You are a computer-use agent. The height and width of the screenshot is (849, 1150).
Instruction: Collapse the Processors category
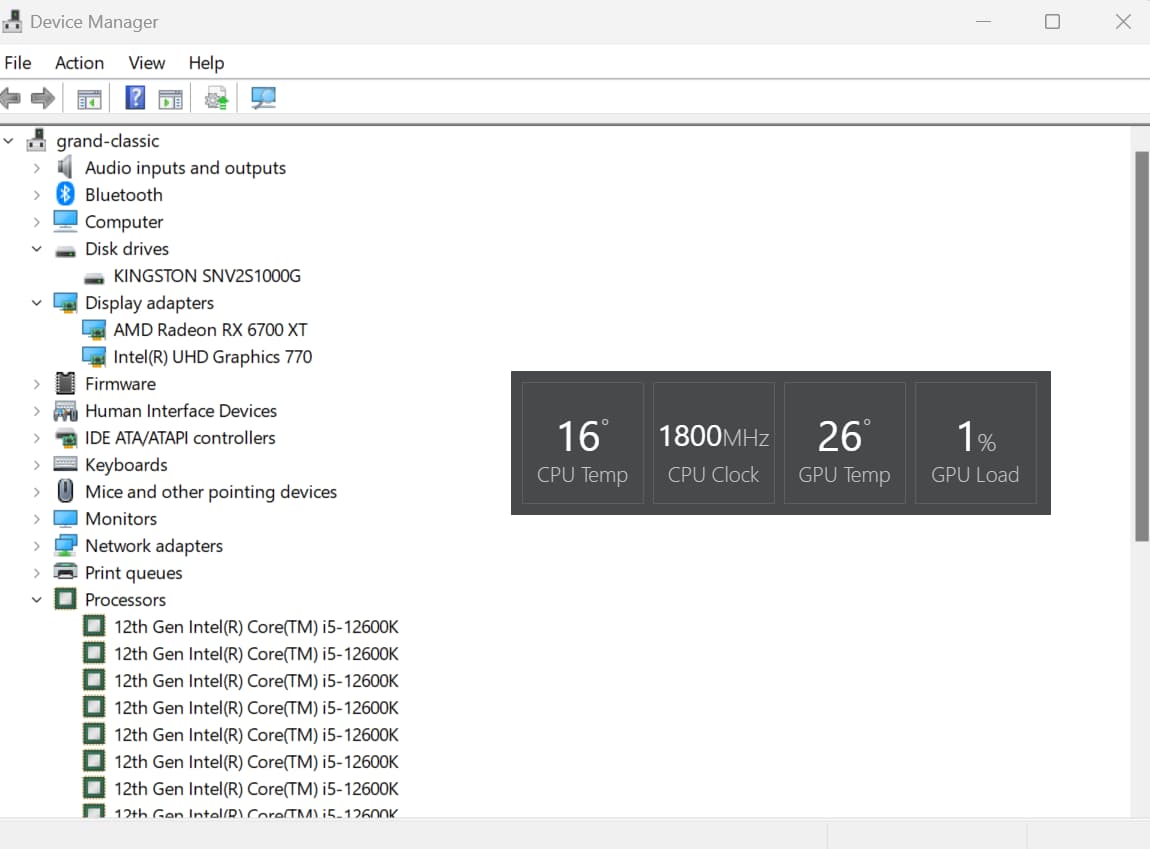[37, 600]
